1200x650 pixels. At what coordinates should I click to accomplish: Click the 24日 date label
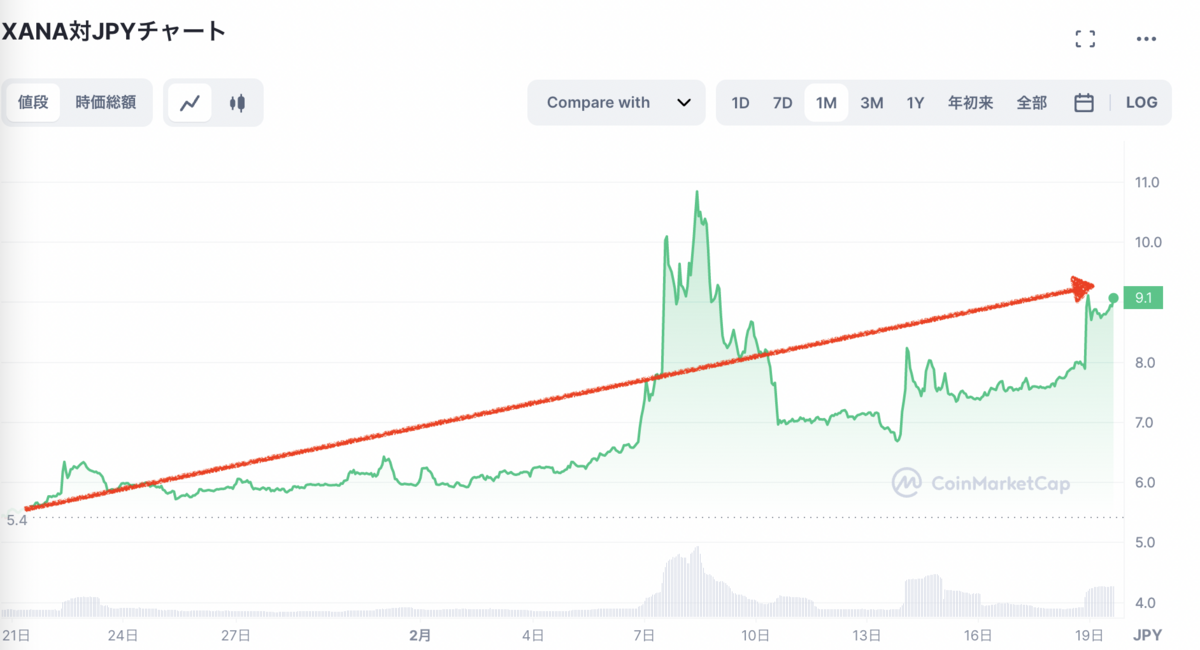(x=122, y=635)
